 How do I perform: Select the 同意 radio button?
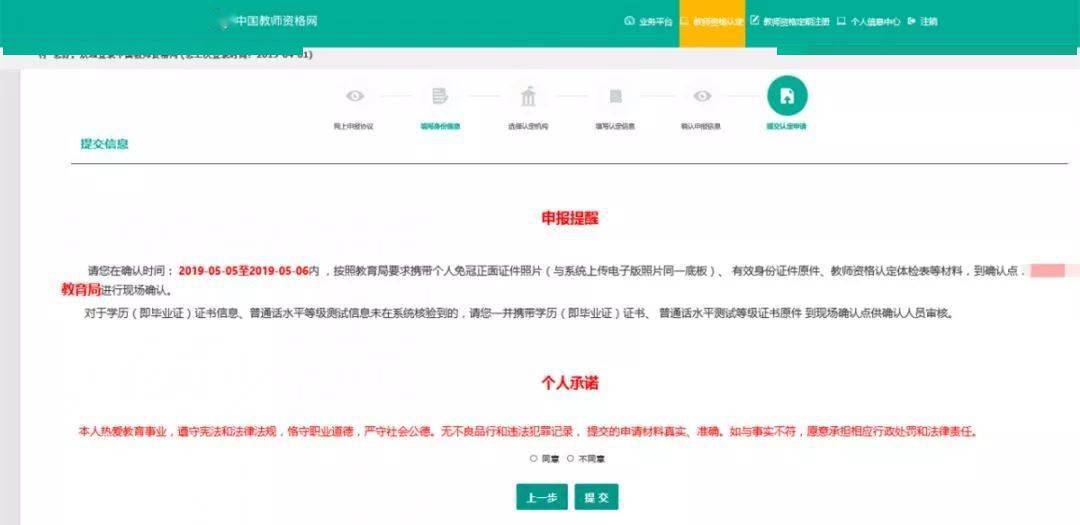[533, 458]
